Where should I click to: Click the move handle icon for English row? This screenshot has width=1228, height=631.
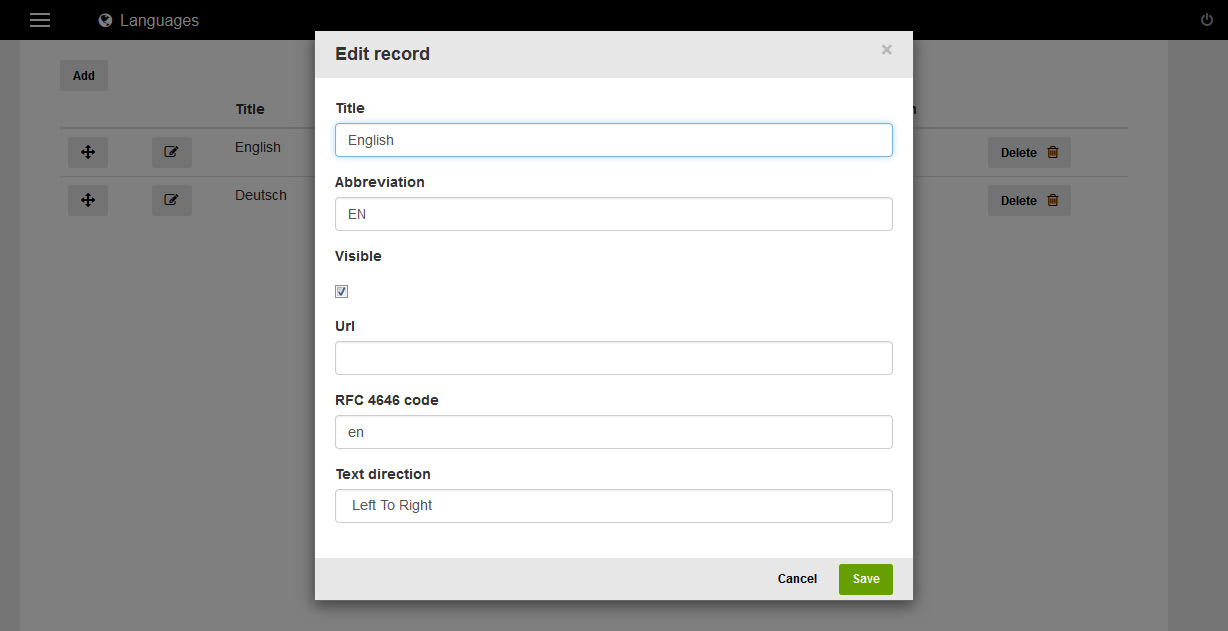(x=88, y=152)
